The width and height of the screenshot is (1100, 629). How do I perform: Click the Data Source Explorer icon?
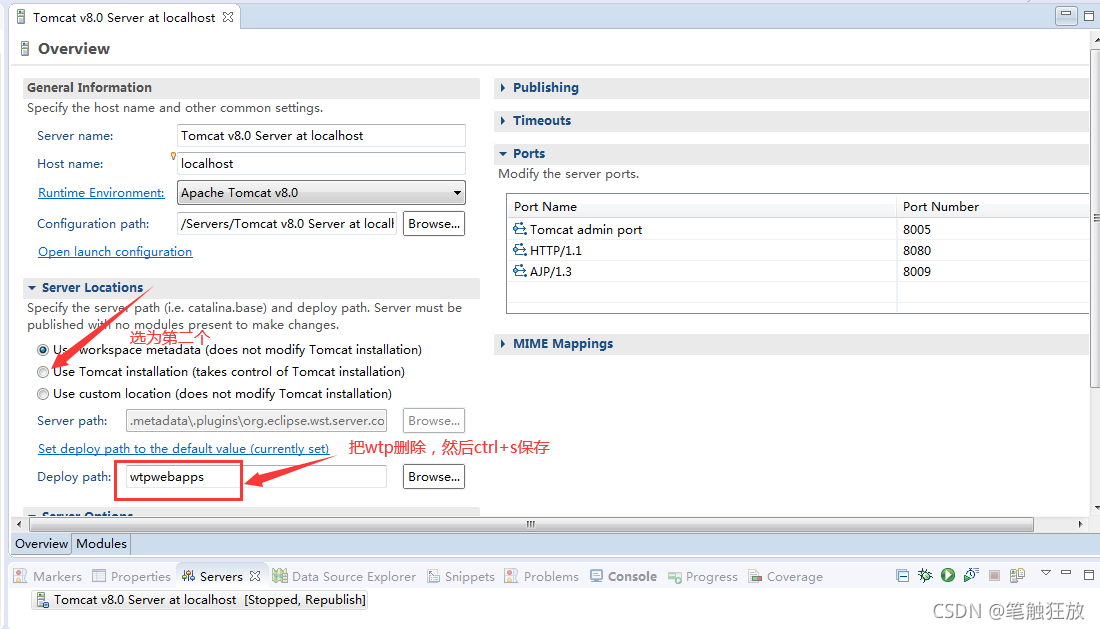click(x=280, y=576)
